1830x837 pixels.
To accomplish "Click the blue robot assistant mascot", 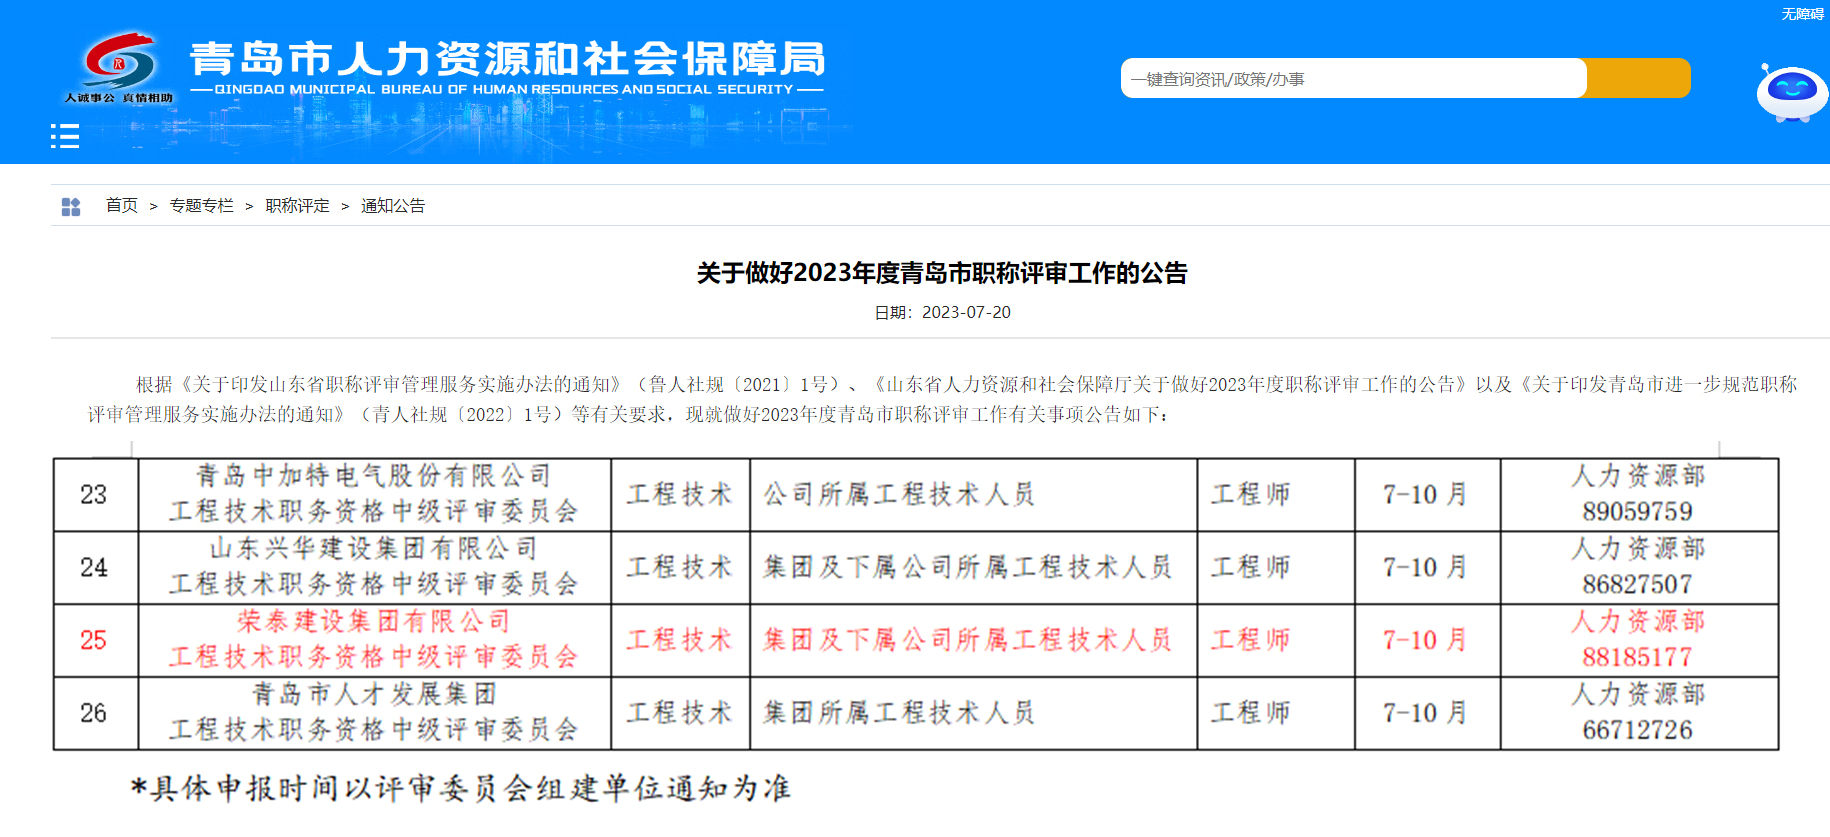I will coord(1791,93).
